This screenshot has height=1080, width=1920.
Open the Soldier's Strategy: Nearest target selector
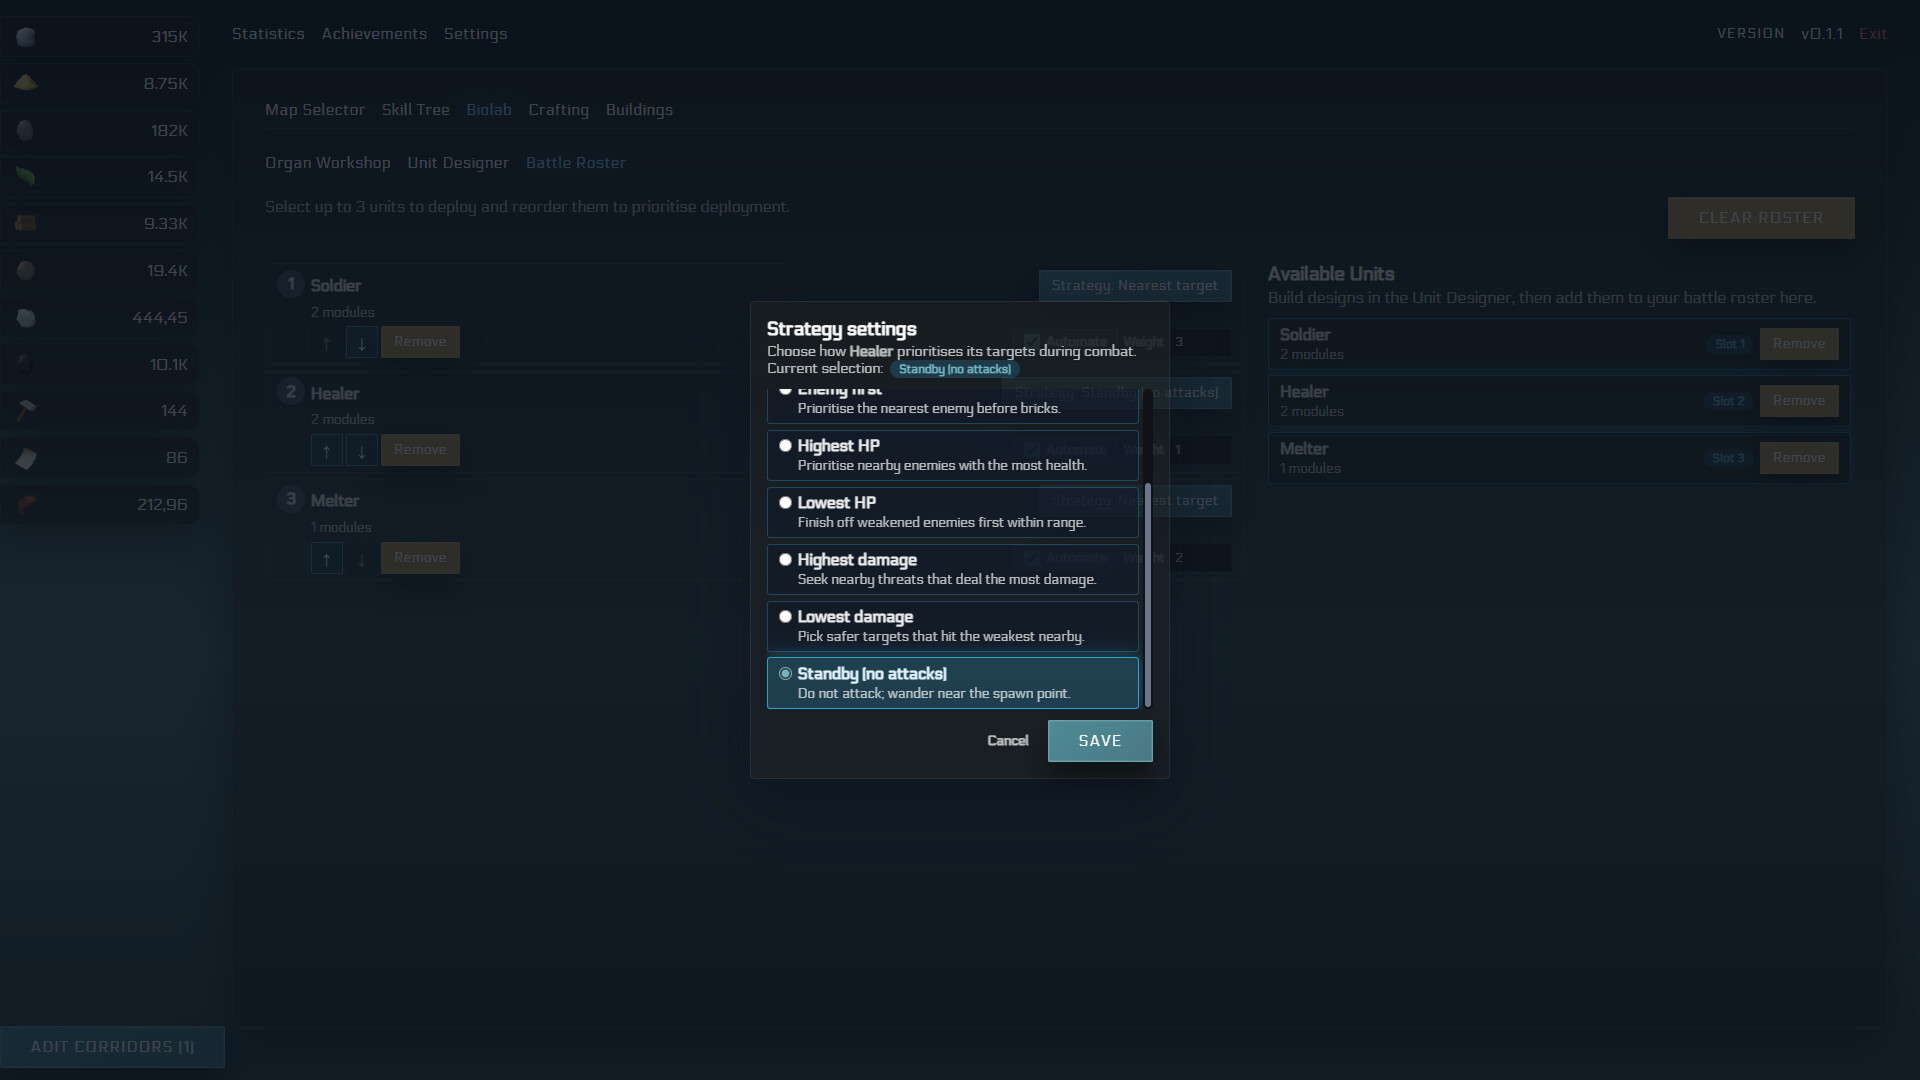[x=1135, y=285]
